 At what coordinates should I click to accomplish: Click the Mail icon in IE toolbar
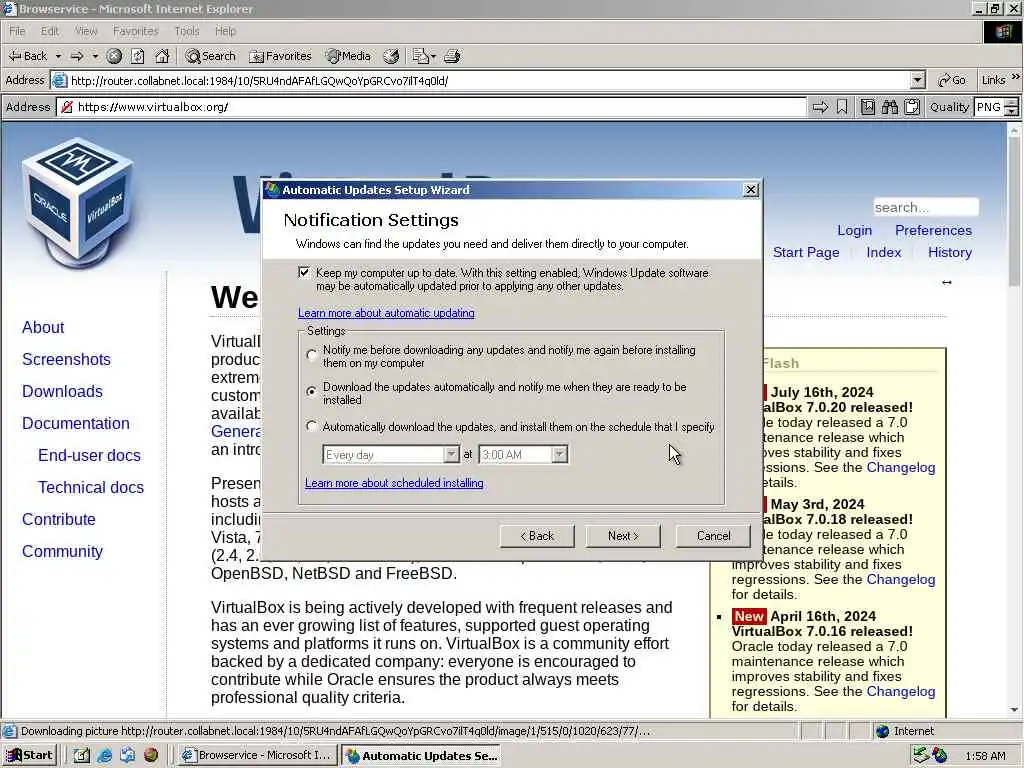[420, 56]
